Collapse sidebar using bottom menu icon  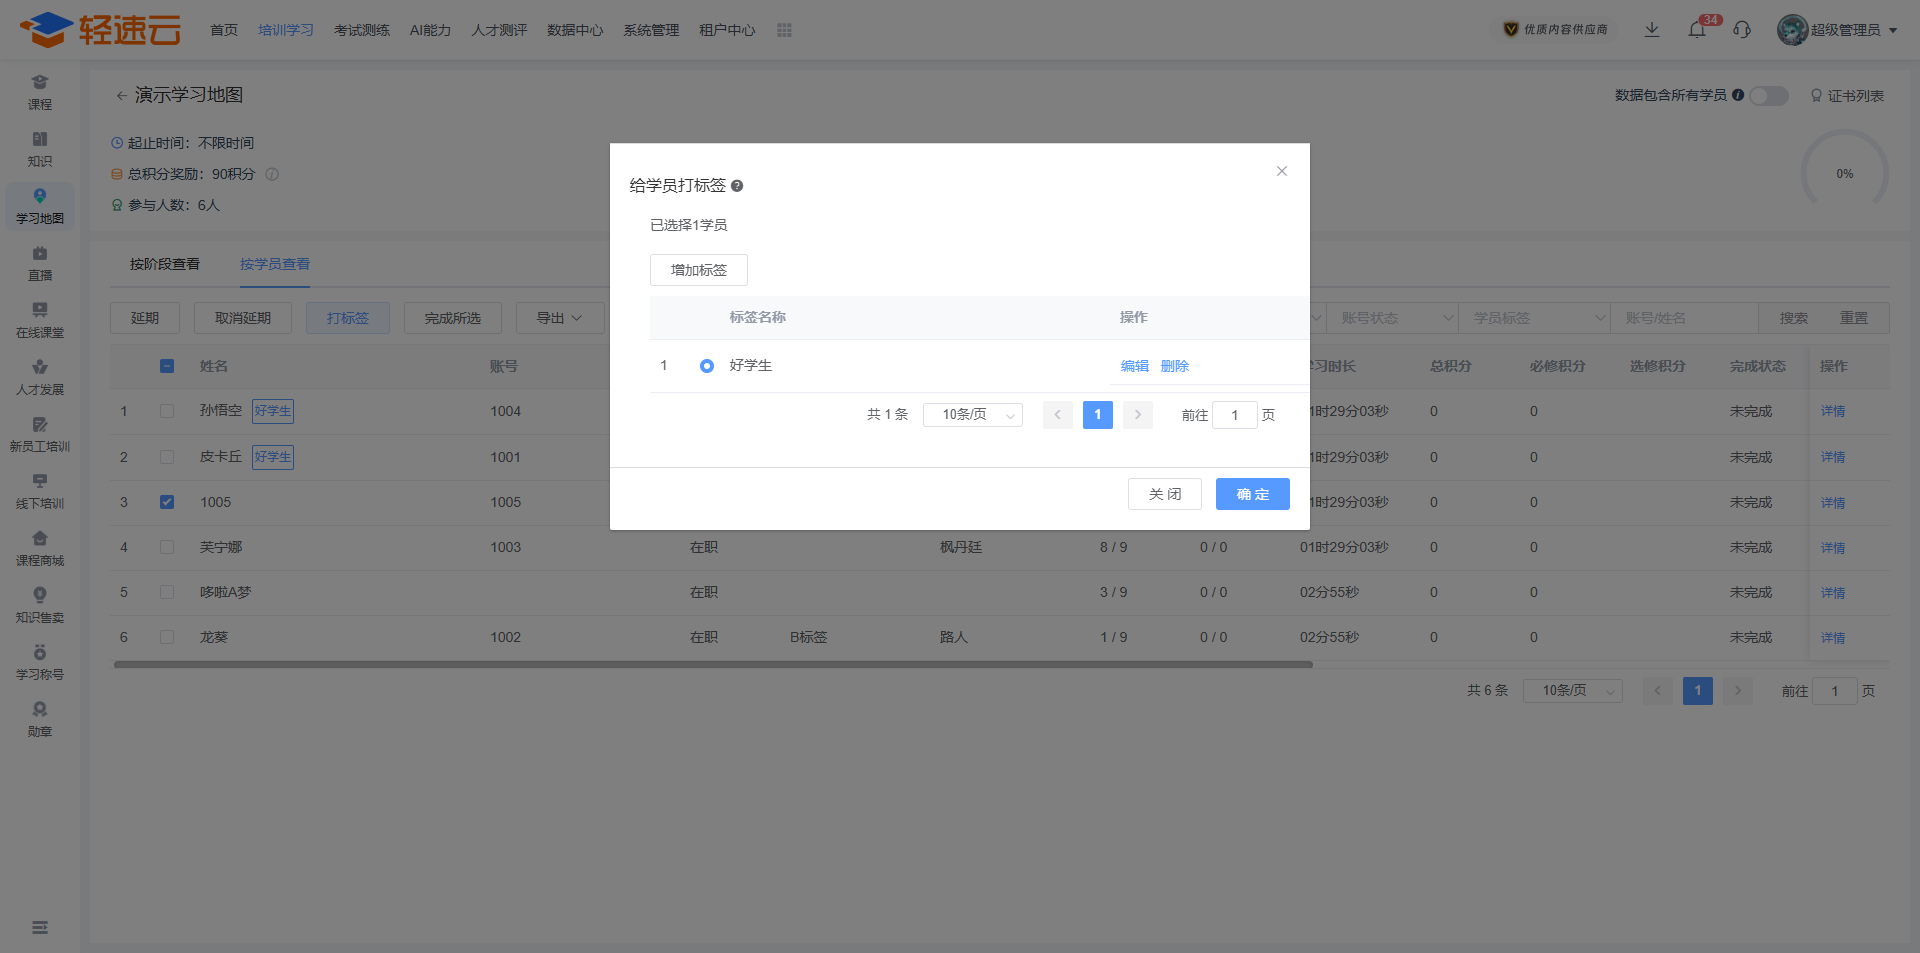click(40, 928)
